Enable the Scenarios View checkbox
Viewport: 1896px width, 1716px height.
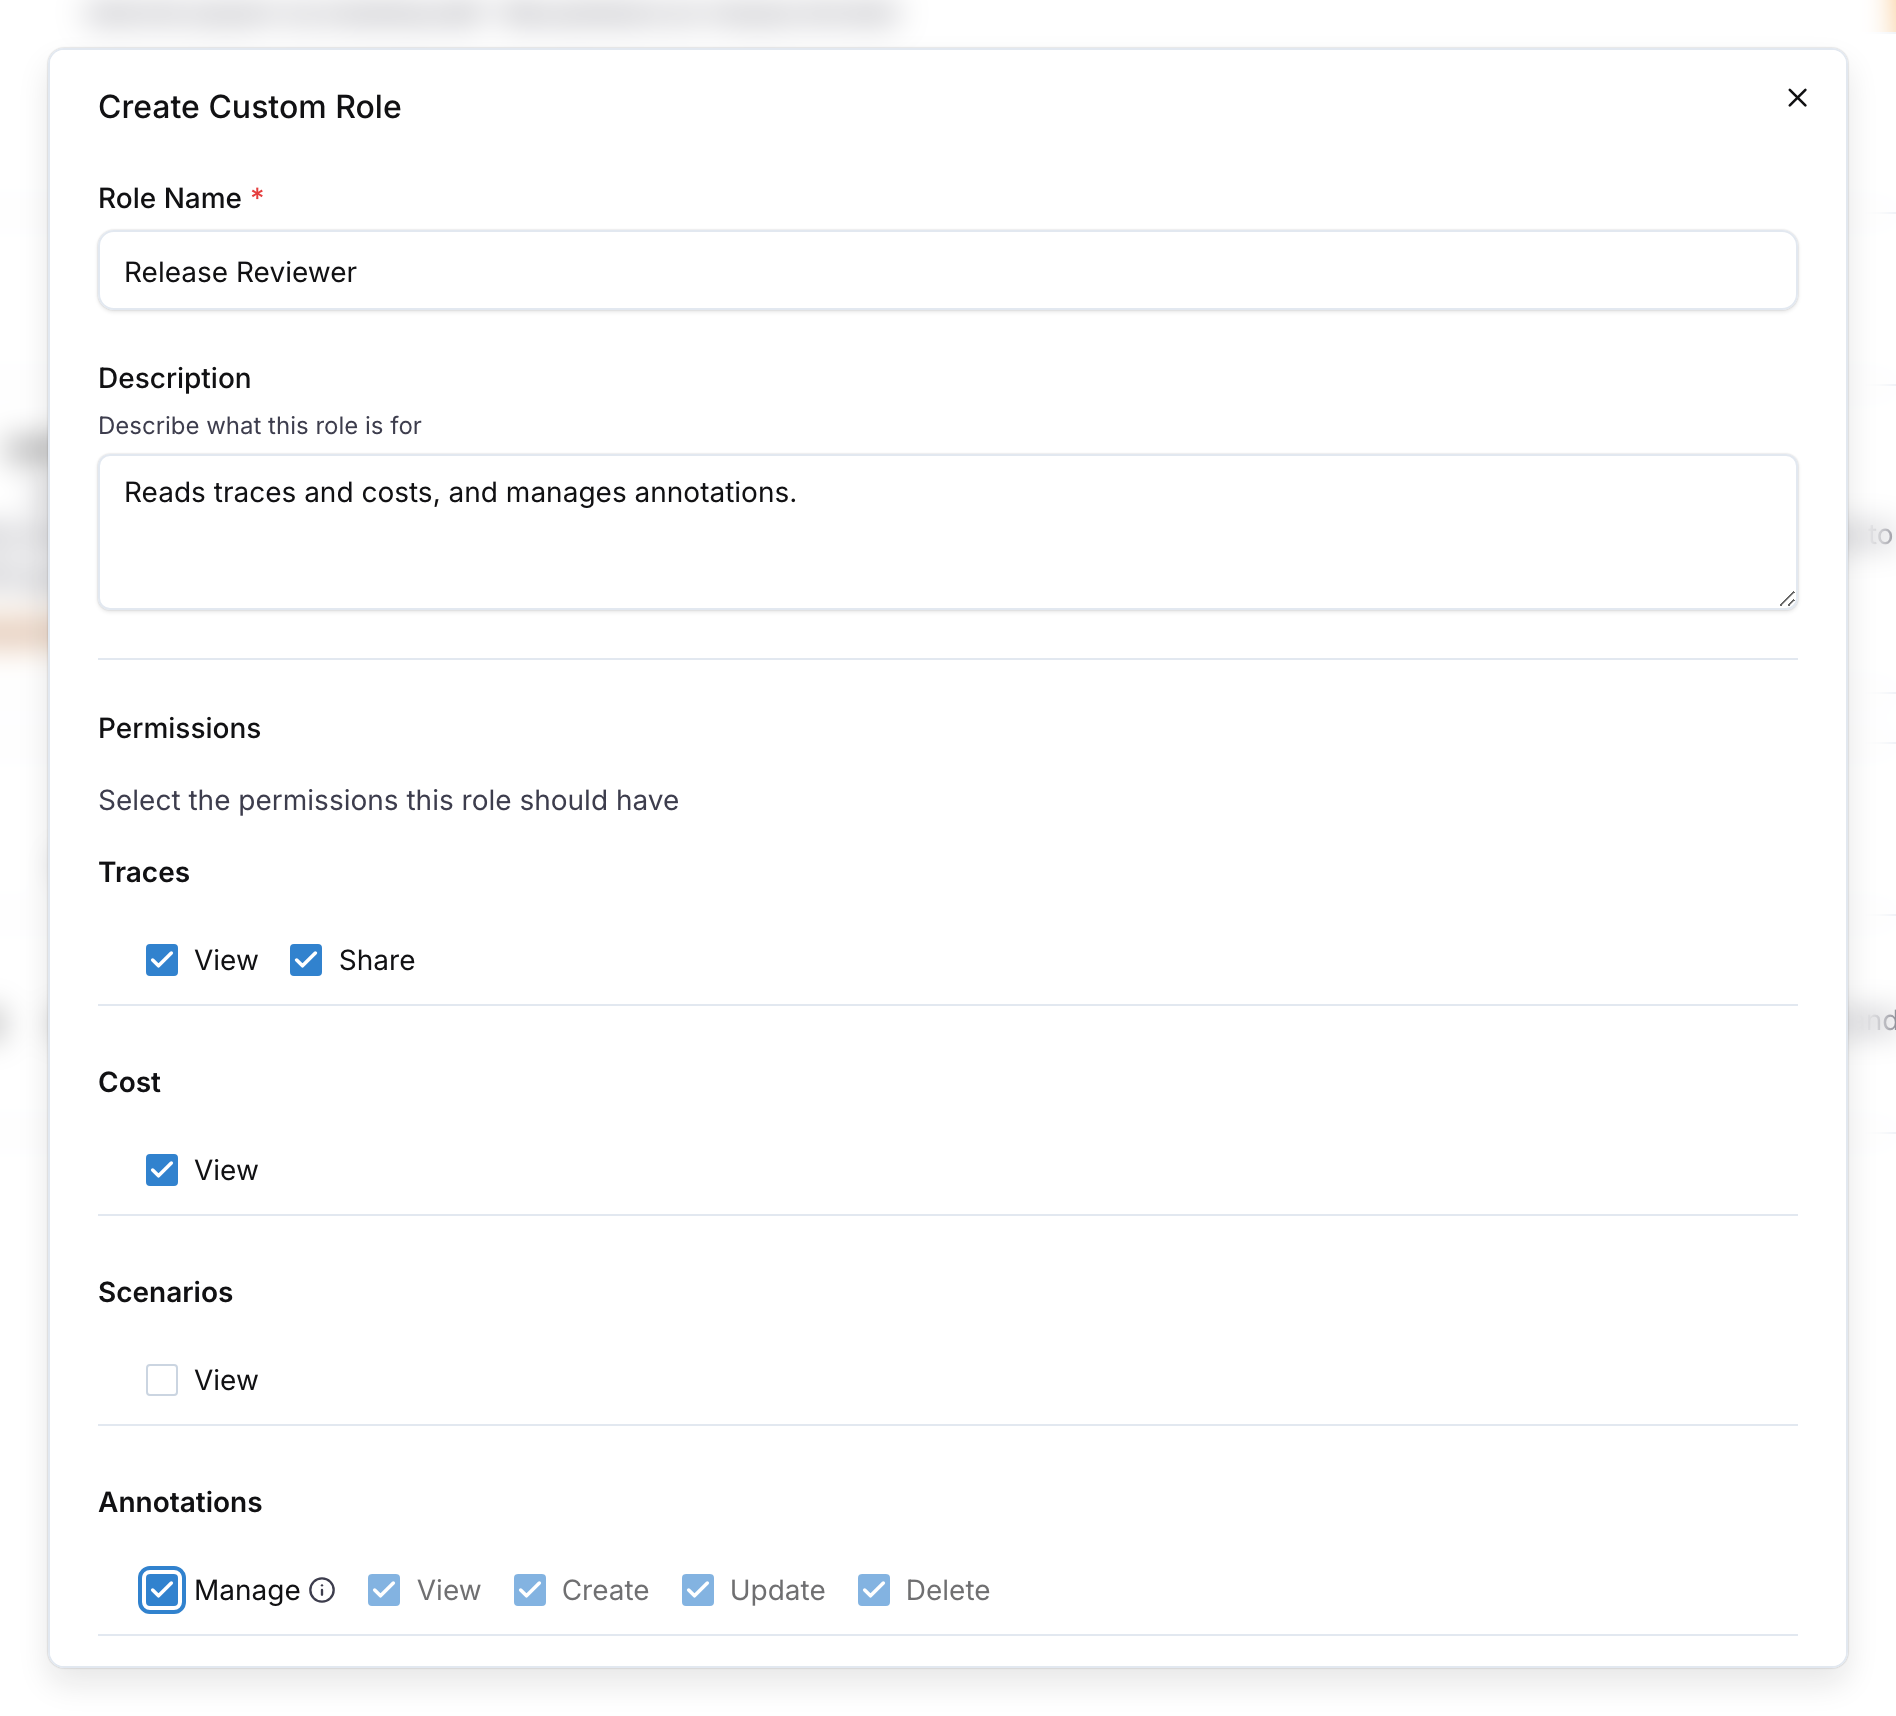(162, 1380)
